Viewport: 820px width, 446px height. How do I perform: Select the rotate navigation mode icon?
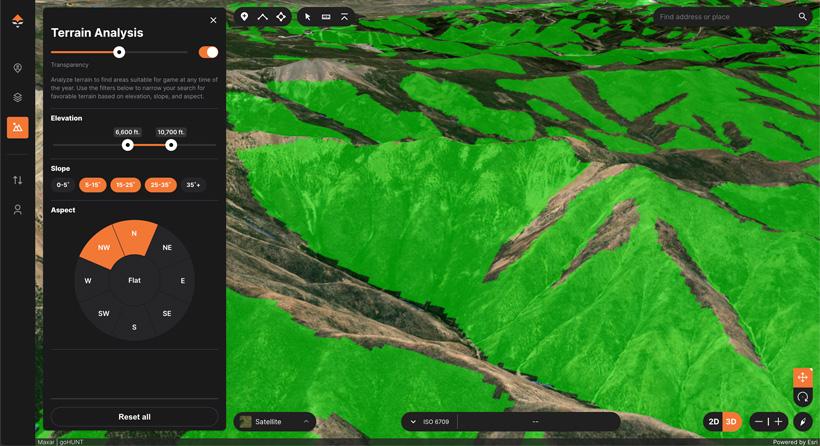(803, 397)
